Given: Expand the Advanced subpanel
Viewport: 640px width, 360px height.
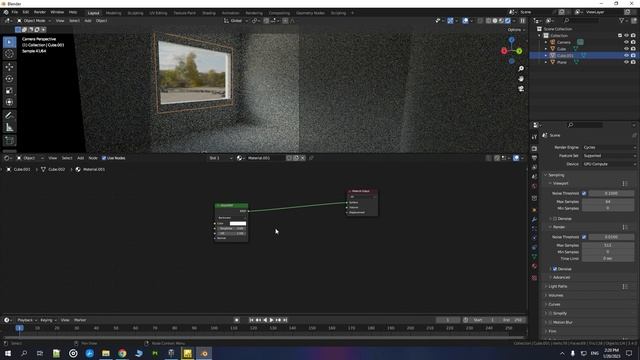Looking at the screenshot, I should (561, 278).
